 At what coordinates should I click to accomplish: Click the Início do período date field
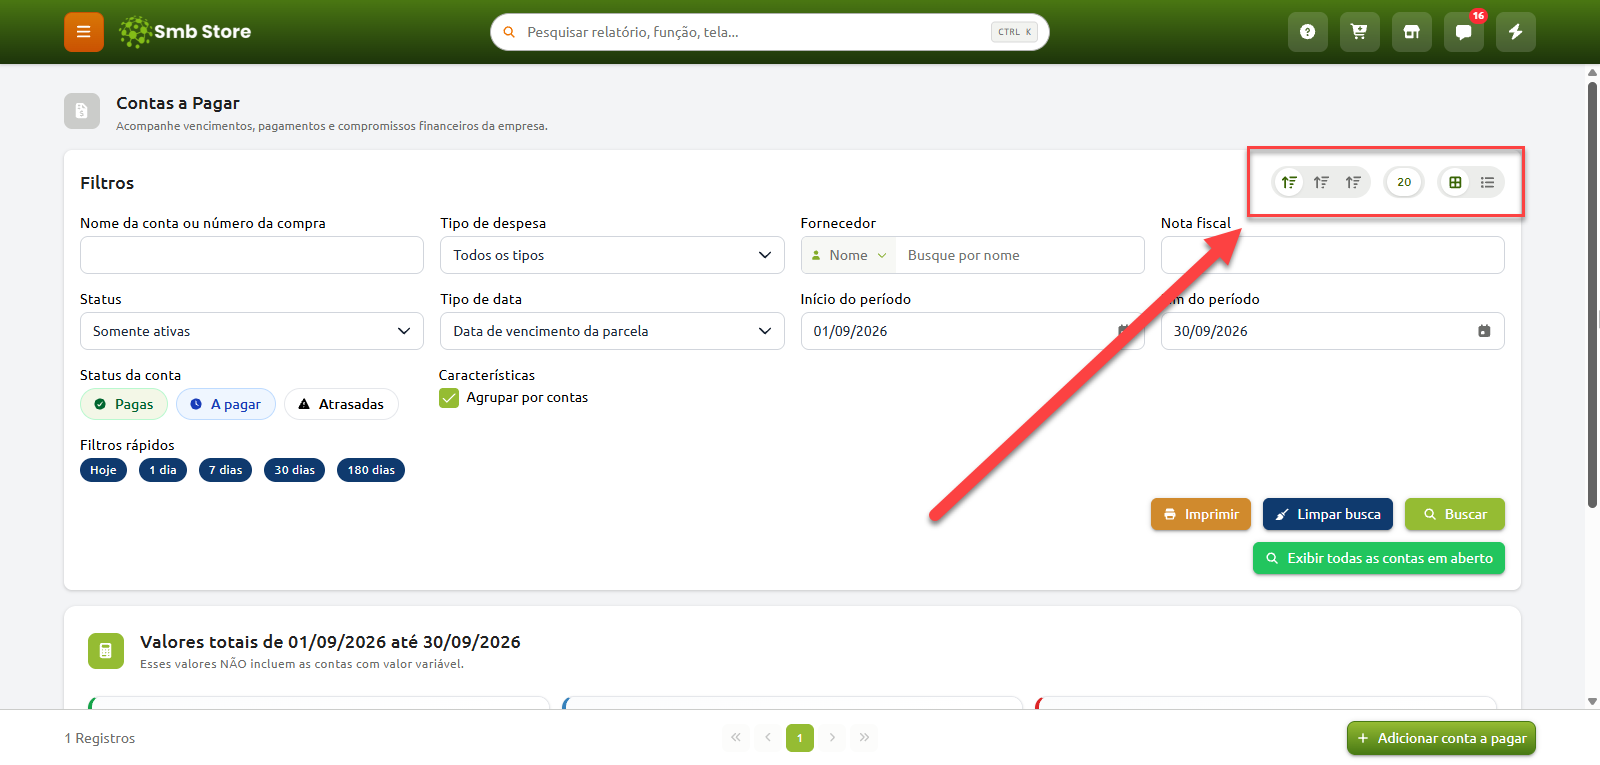972,331
